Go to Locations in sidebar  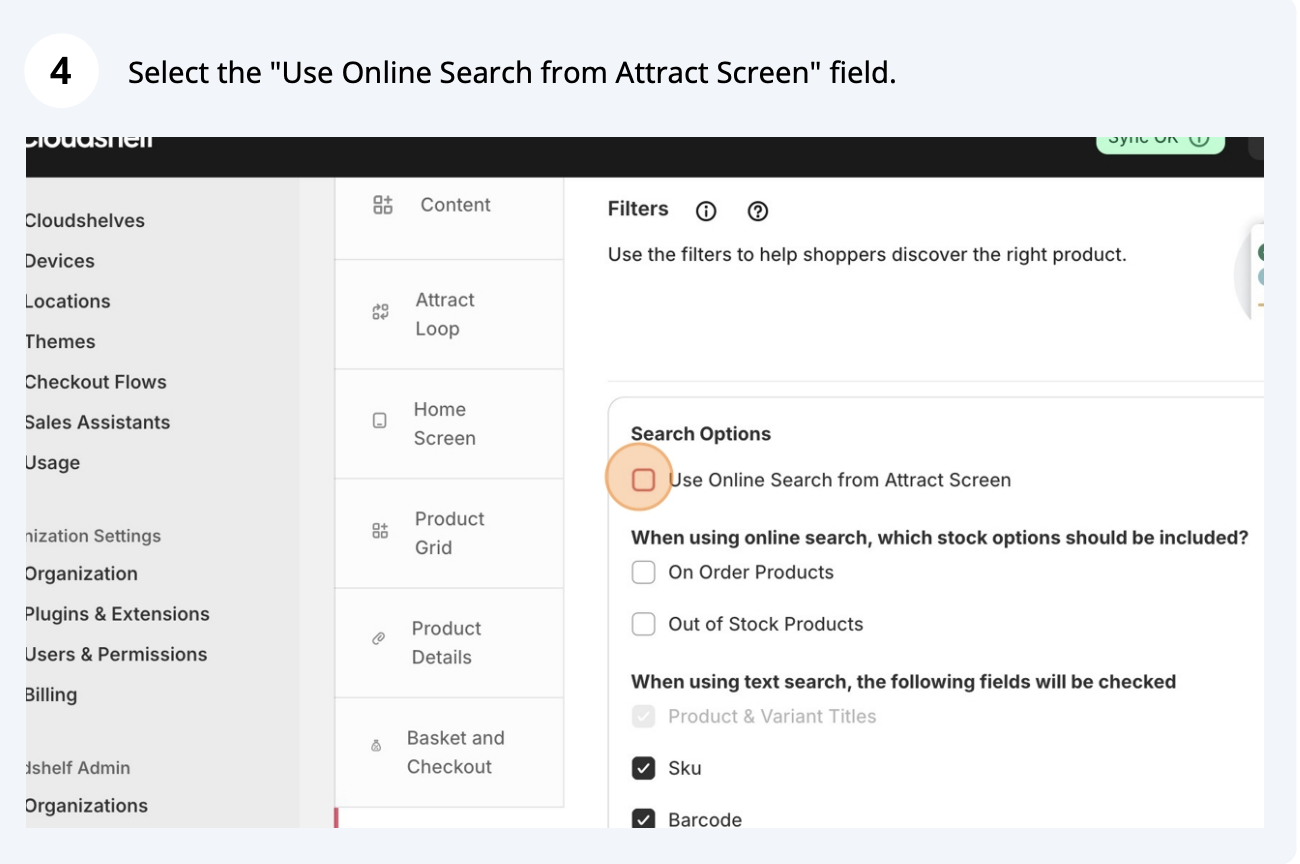(x=68, y=301)
